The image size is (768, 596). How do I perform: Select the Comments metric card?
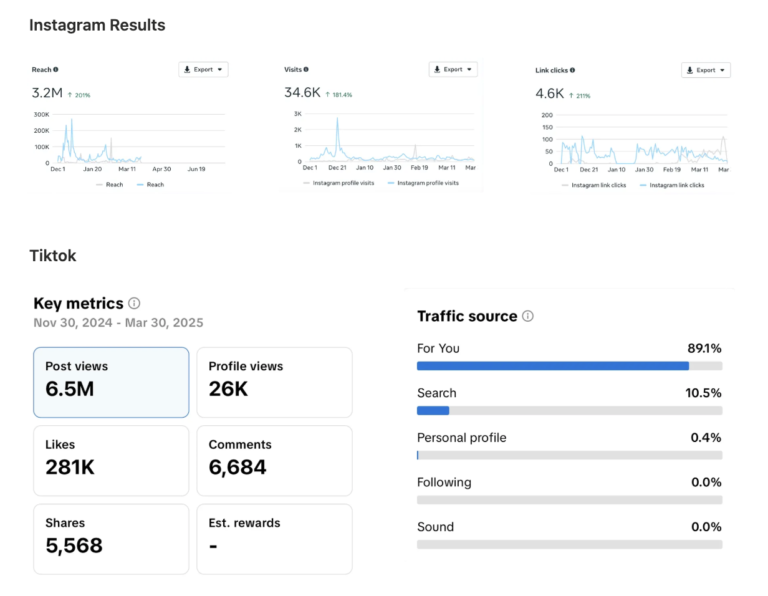click(x=274, y=460)
